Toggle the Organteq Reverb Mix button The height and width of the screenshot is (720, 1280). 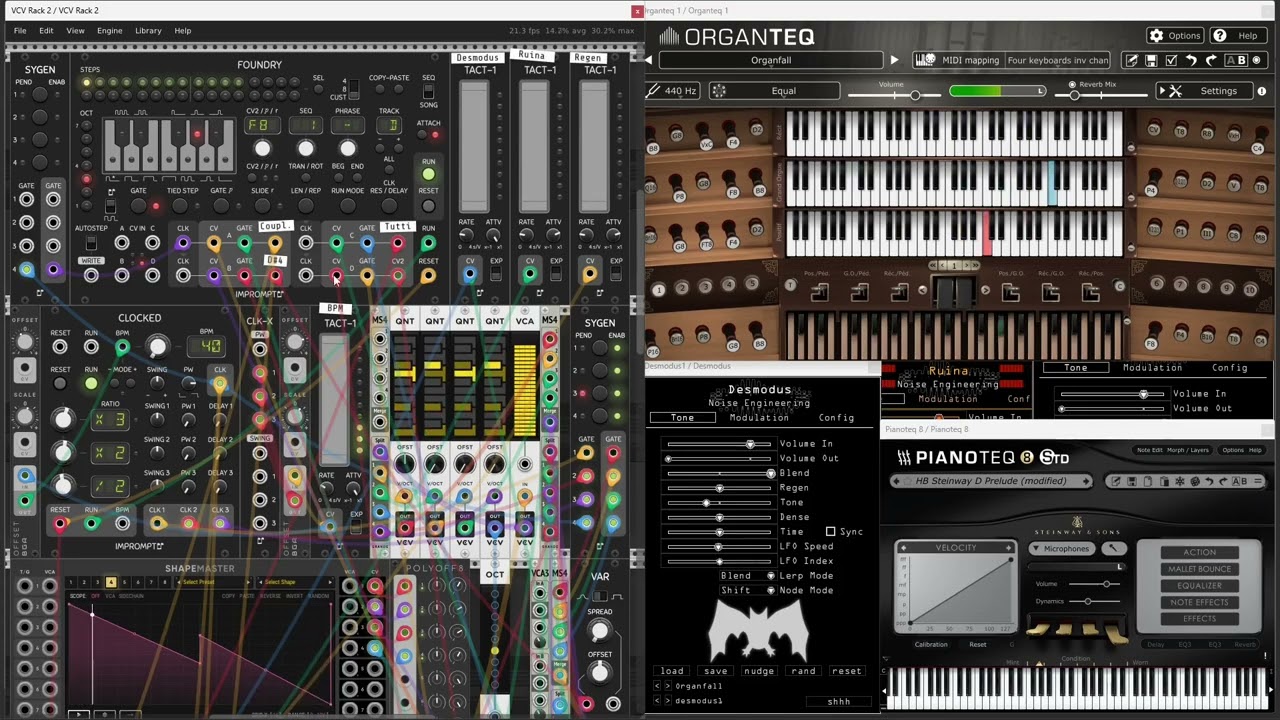click(x=1073, y=84)
